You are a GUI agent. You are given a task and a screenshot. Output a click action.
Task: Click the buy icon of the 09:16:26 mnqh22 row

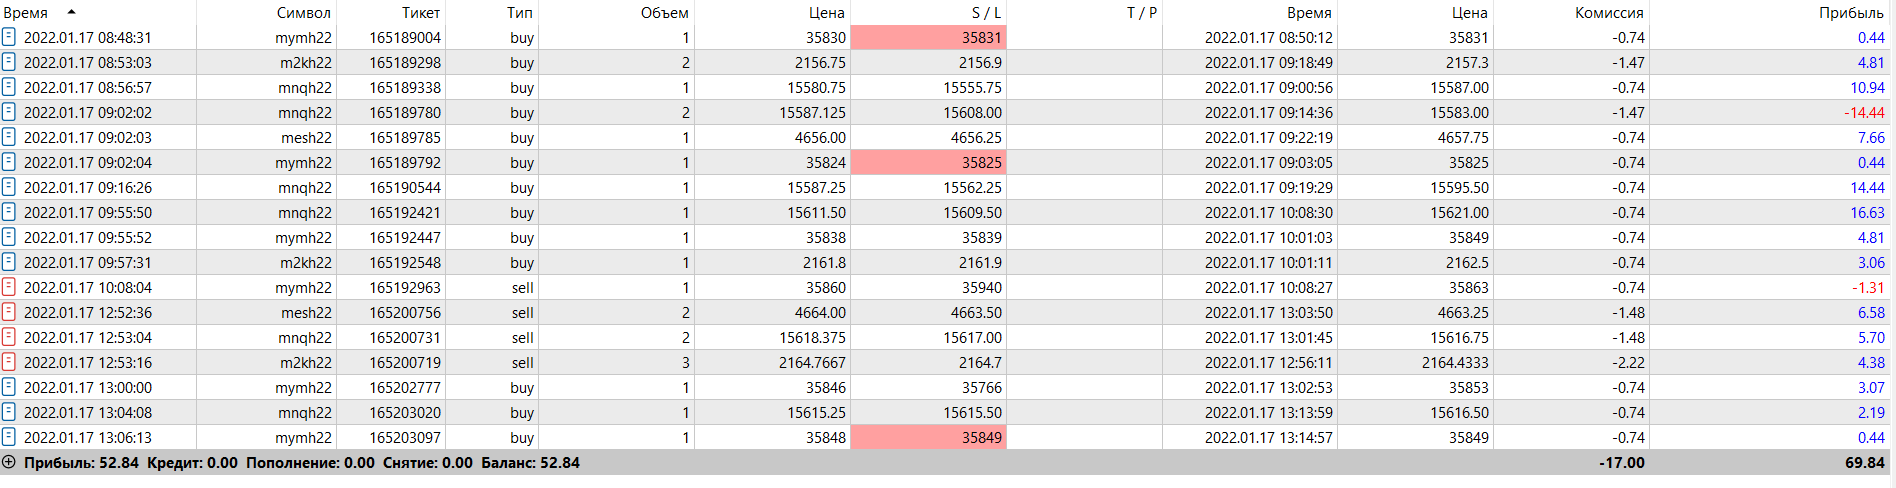pyautogui.click(x=9, y=187)
